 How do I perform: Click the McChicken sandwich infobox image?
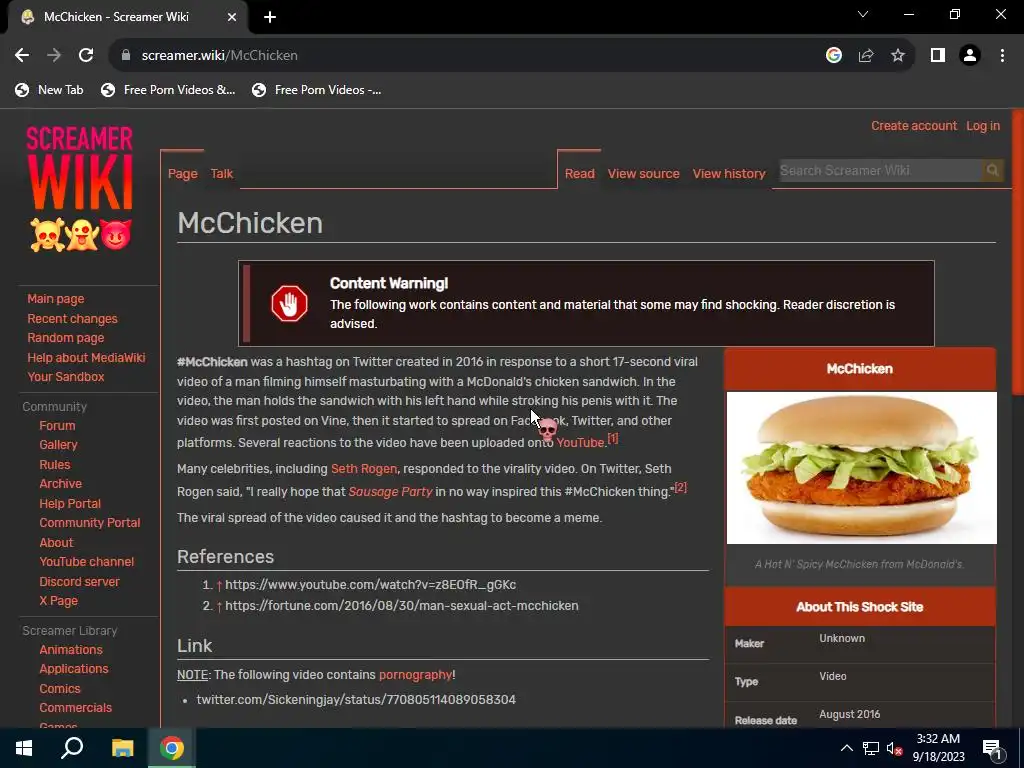[861, 468]
